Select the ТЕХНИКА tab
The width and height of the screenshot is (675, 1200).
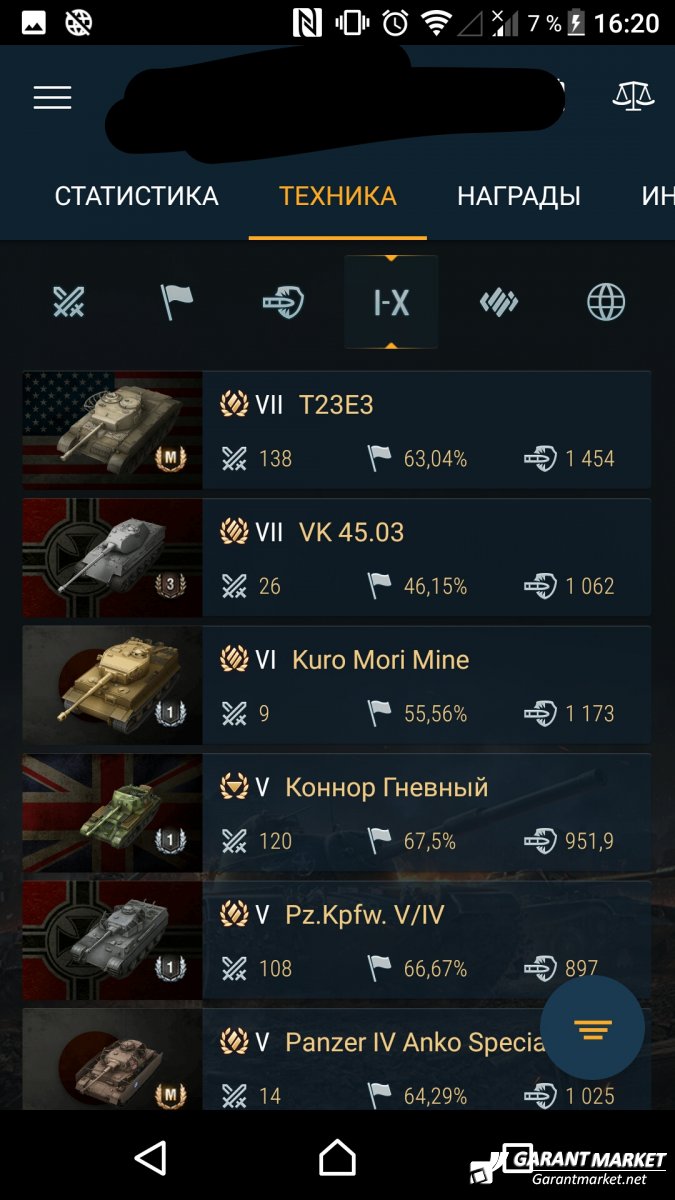click(x=338, y=196)
